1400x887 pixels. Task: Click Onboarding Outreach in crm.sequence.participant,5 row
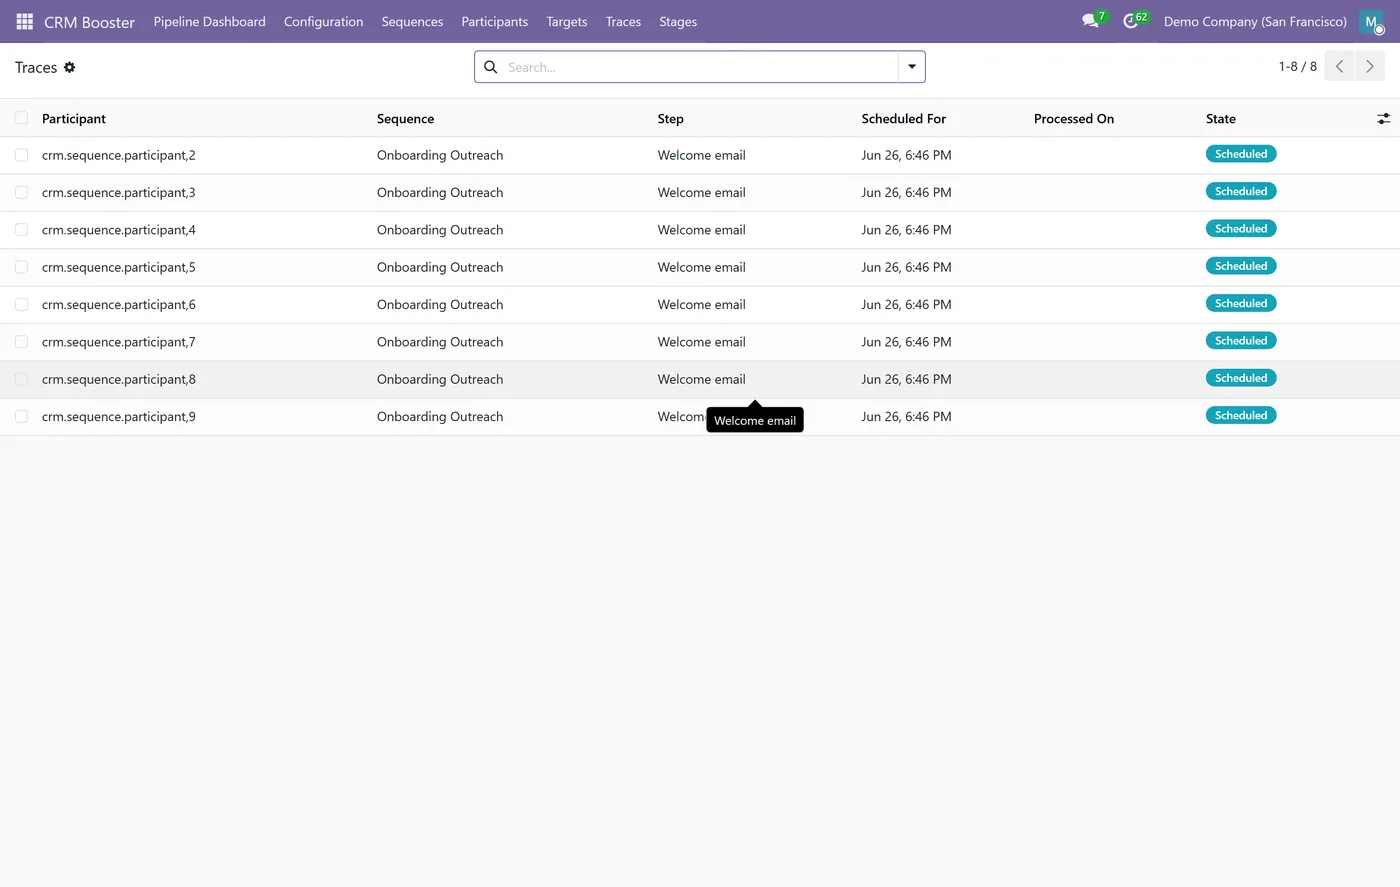click(440, 267)
